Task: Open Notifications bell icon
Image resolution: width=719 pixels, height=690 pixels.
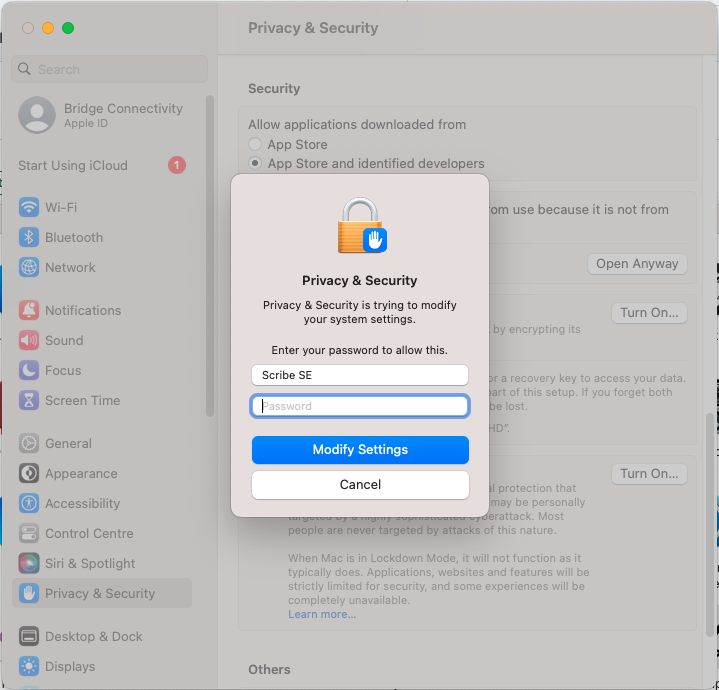Action: coord(29,311)
